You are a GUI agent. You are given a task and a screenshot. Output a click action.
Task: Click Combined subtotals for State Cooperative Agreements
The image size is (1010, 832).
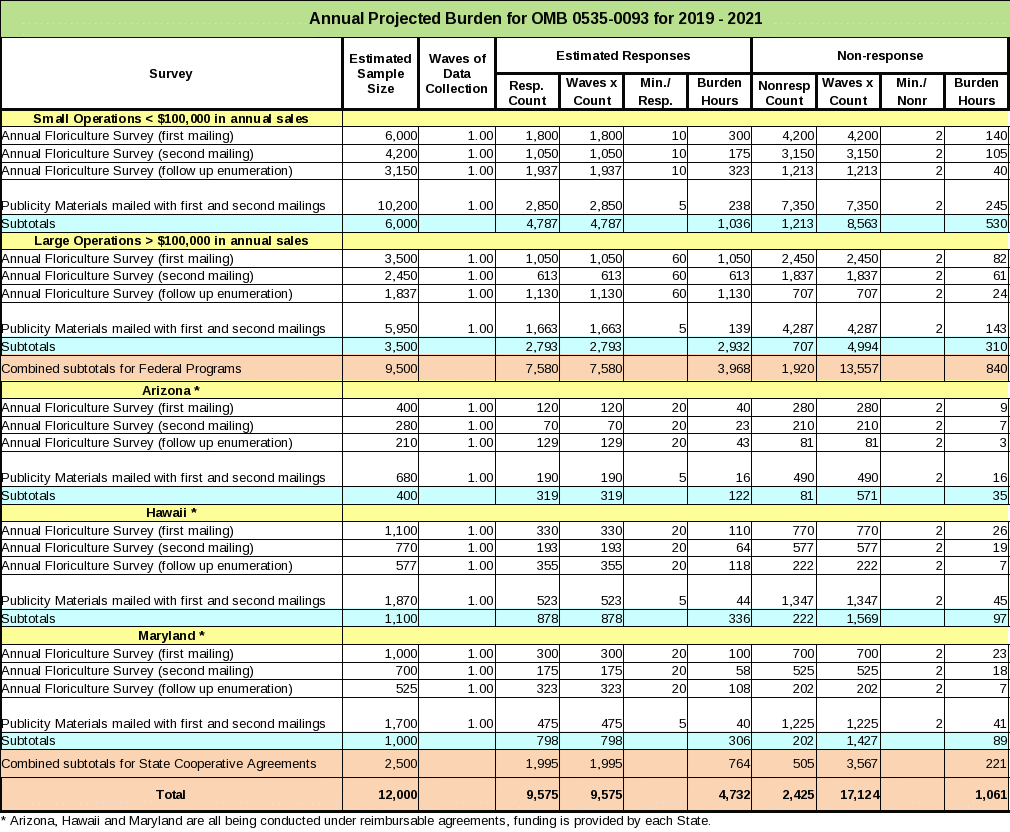pyautogui.click(x=159, y=764)
